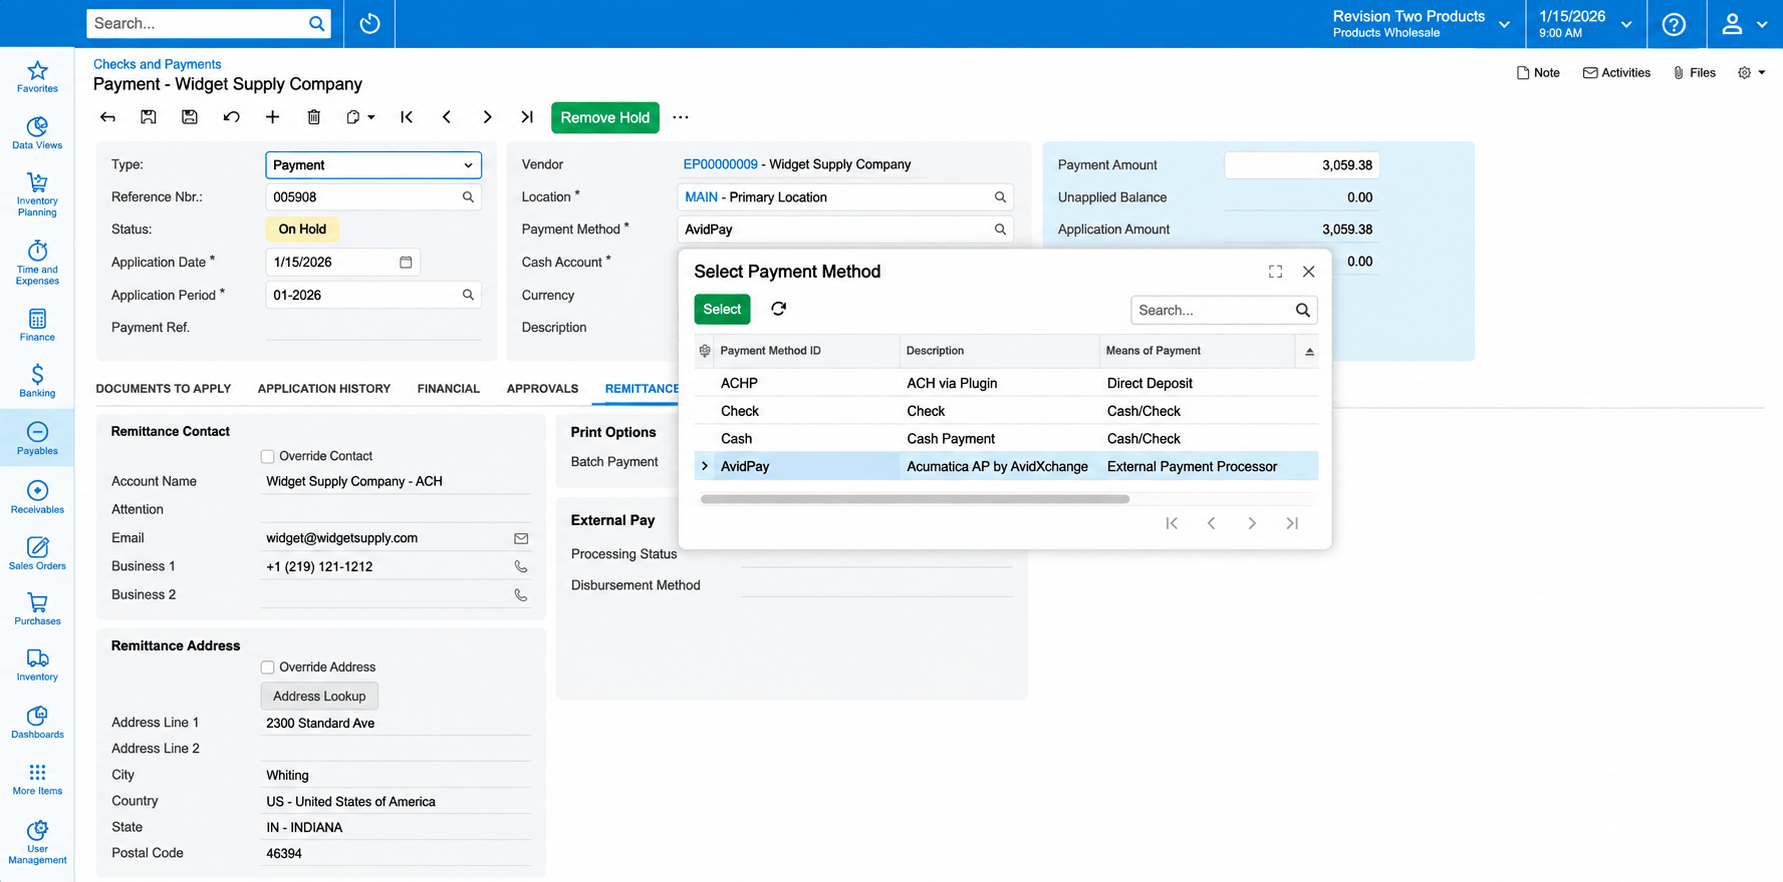The height and width of the screenshot is (882, 1783).
Task: Click the global Search field
Action: click(208, 23)
